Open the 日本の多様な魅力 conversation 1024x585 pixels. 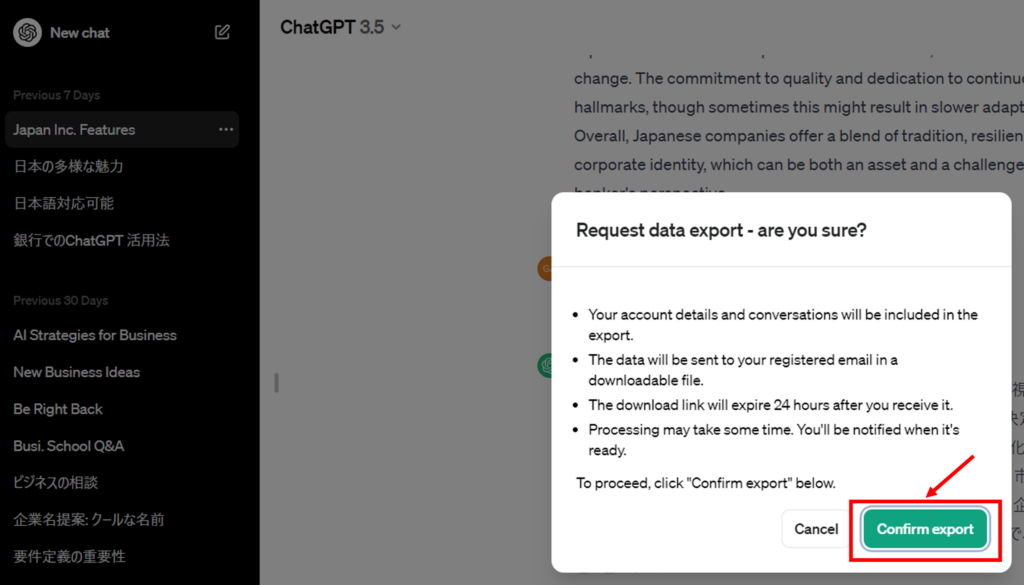(69, 166)
